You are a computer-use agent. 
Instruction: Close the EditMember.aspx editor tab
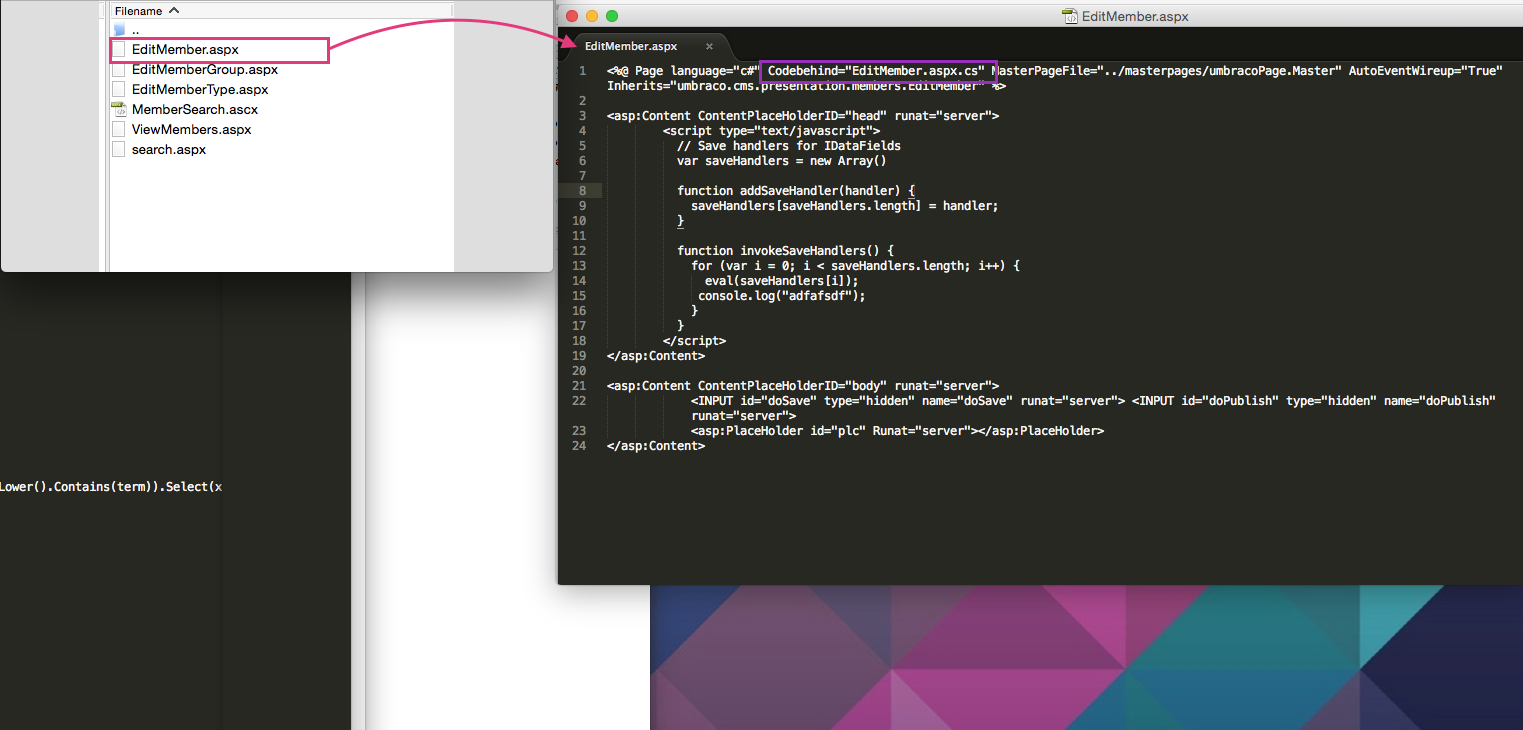pyautogui.click(x=709, y=46)
